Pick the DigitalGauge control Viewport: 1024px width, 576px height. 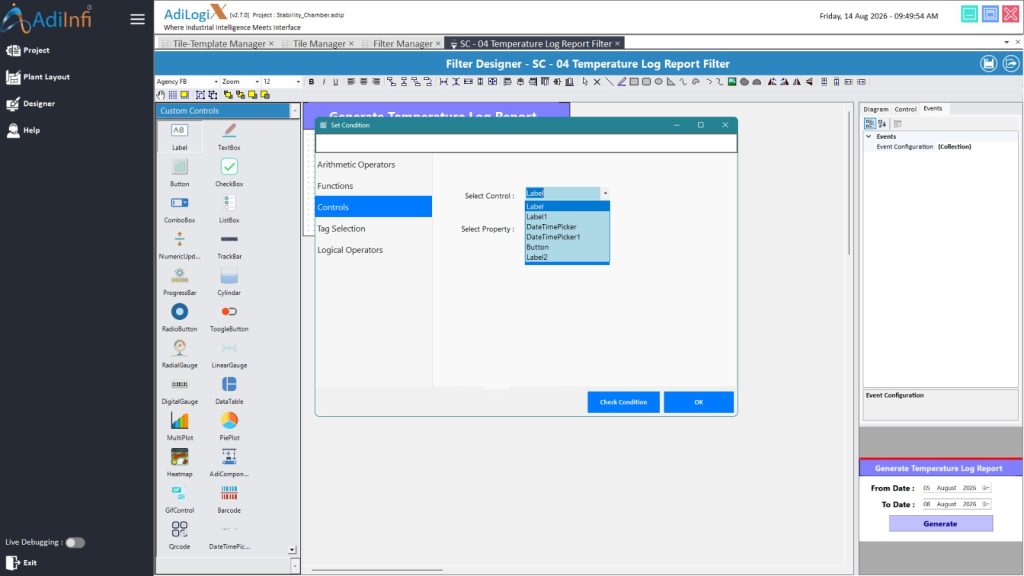179,391
